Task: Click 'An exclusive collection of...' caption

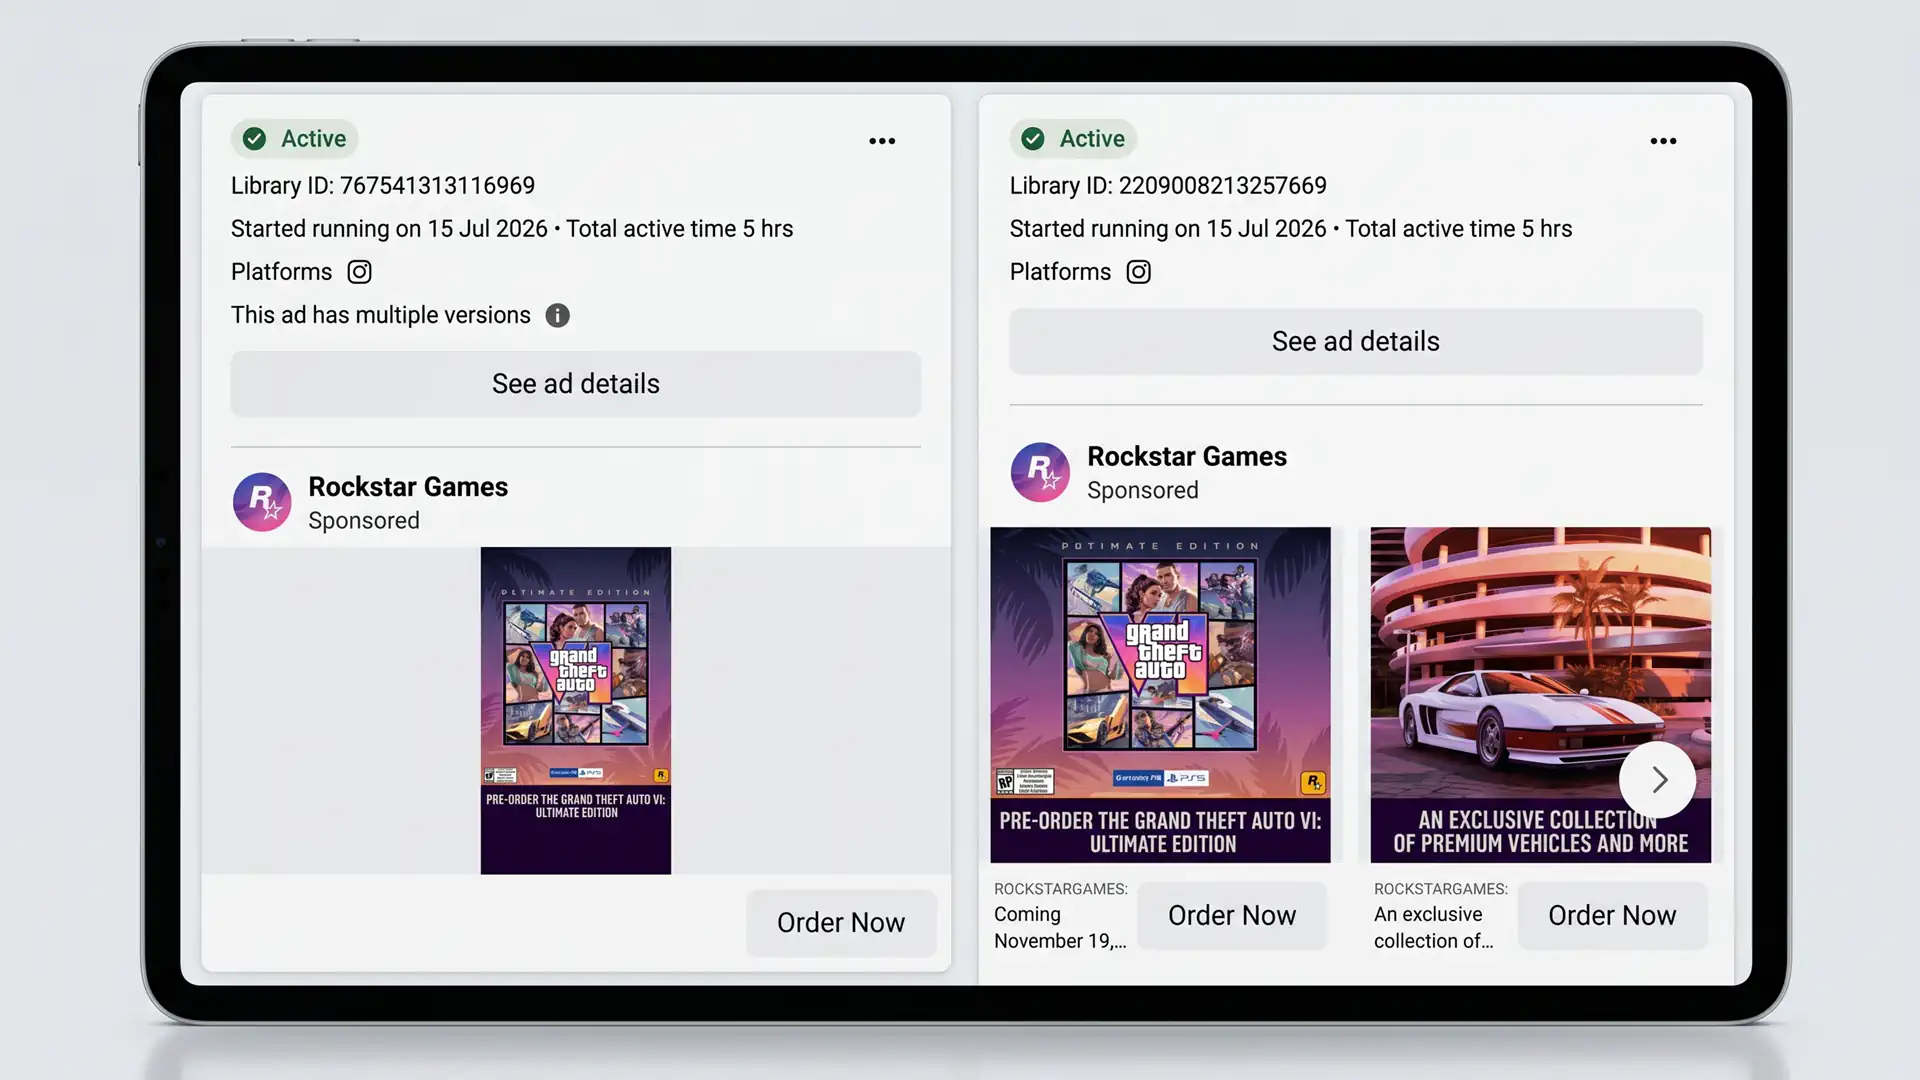Action: (x=1434, y=928)
